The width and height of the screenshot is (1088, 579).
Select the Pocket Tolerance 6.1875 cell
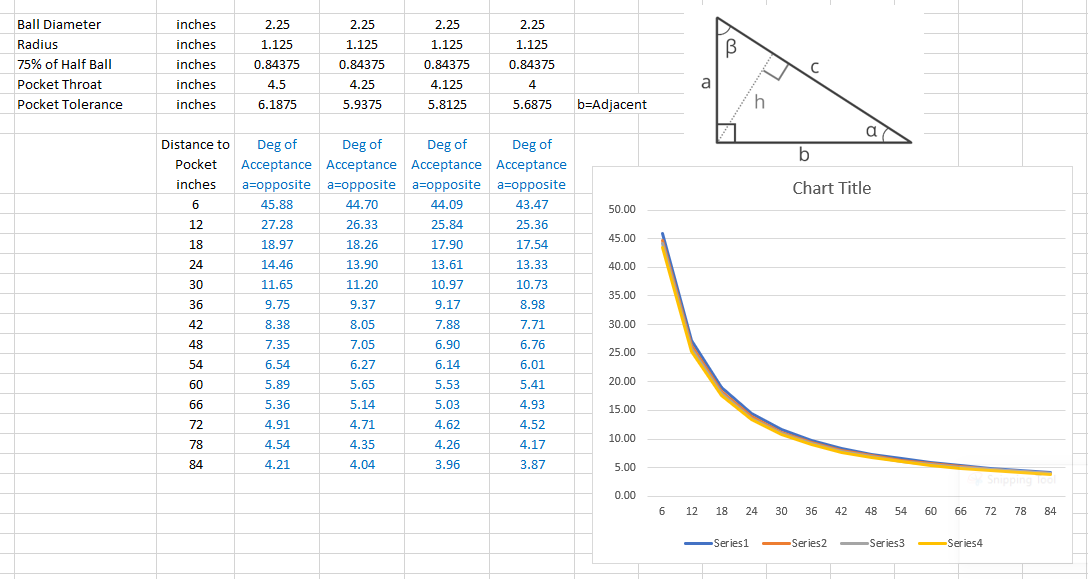tap(270, 104)
